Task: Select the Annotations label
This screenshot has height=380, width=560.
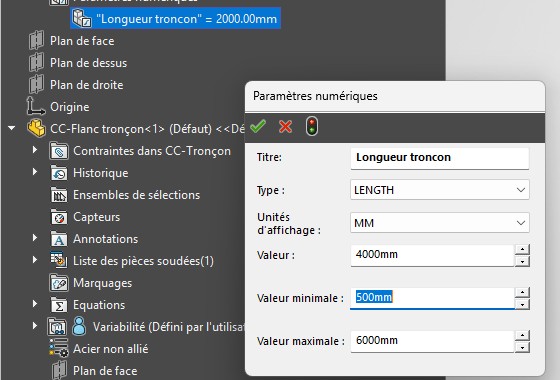Action: (105, 239)
